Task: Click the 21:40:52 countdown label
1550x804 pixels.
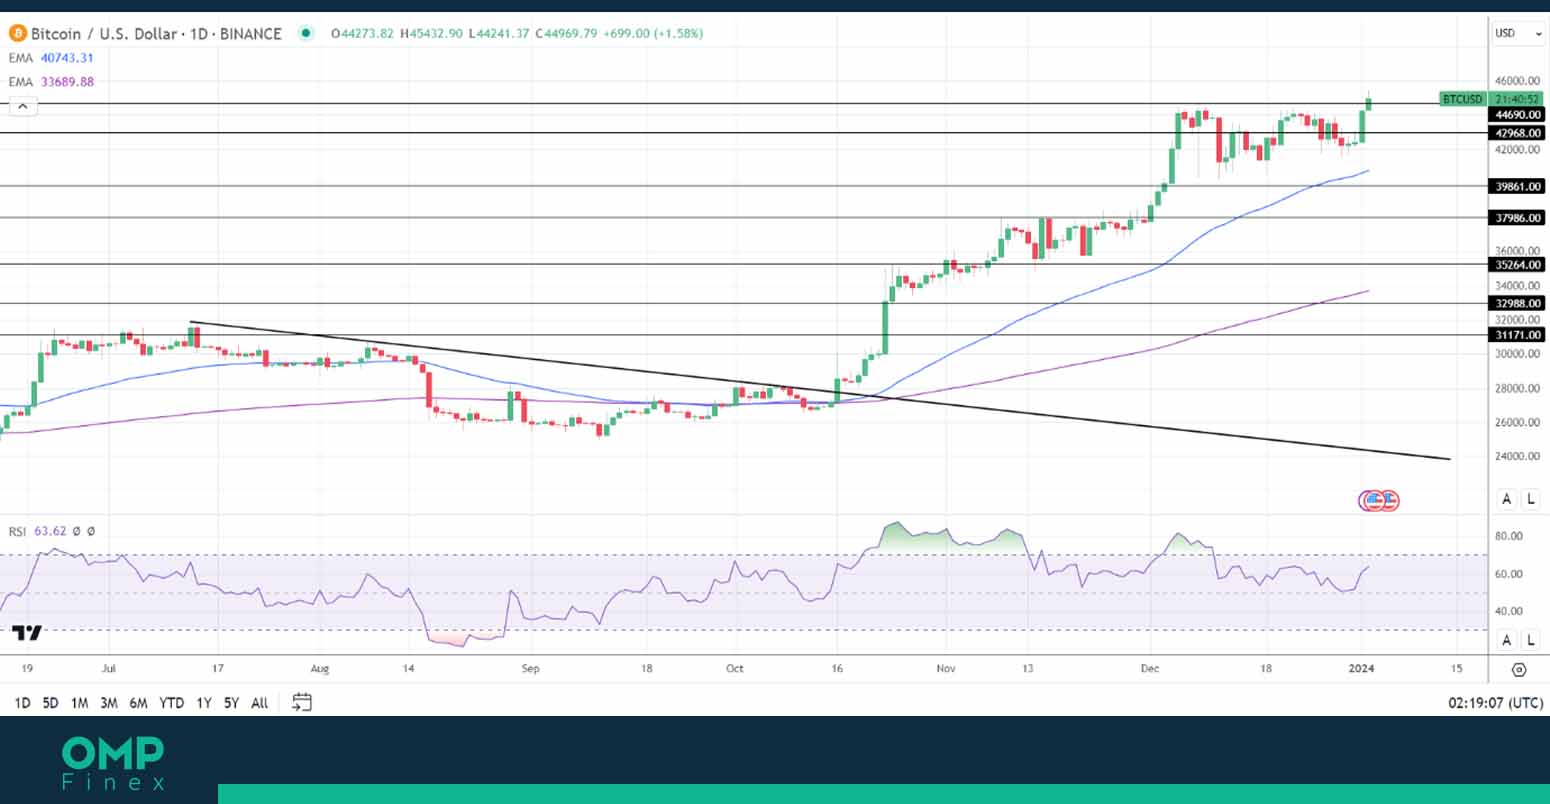Action: point(1517,99)
